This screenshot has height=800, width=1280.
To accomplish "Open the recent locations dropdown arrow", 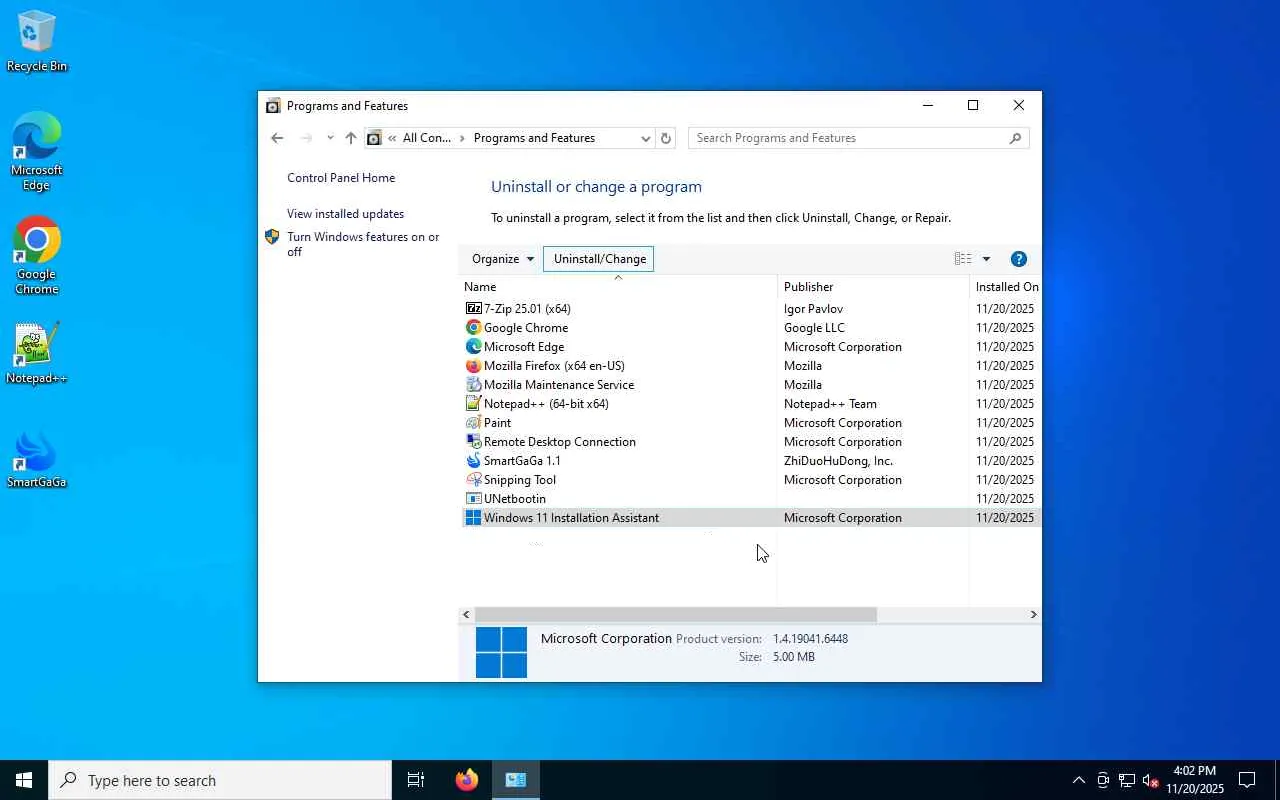I will [330, 138].
